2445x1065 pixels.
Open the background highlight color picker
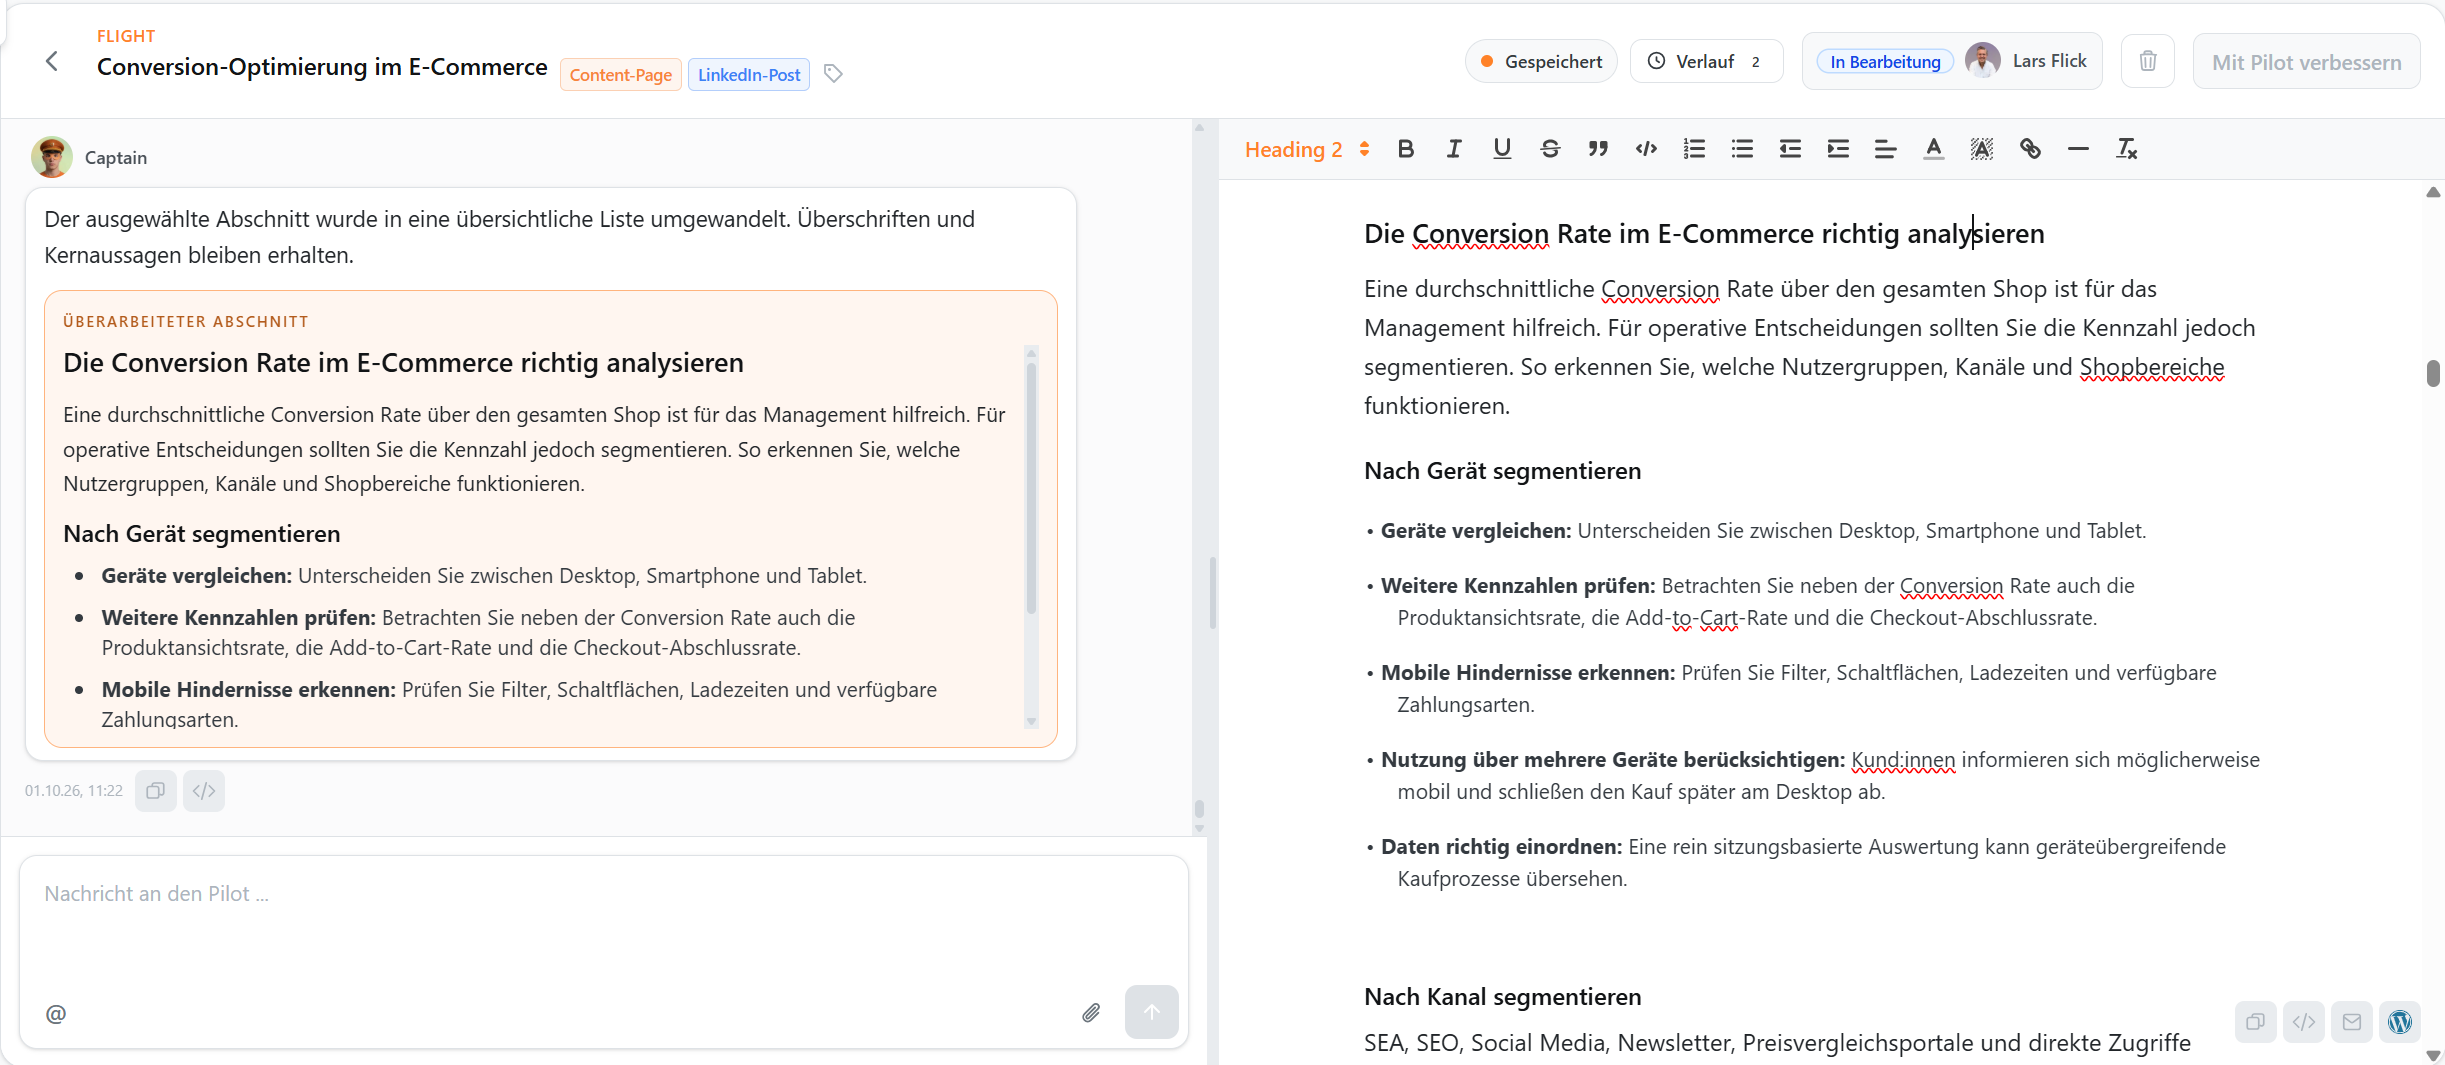click(x=1982, y=149)
